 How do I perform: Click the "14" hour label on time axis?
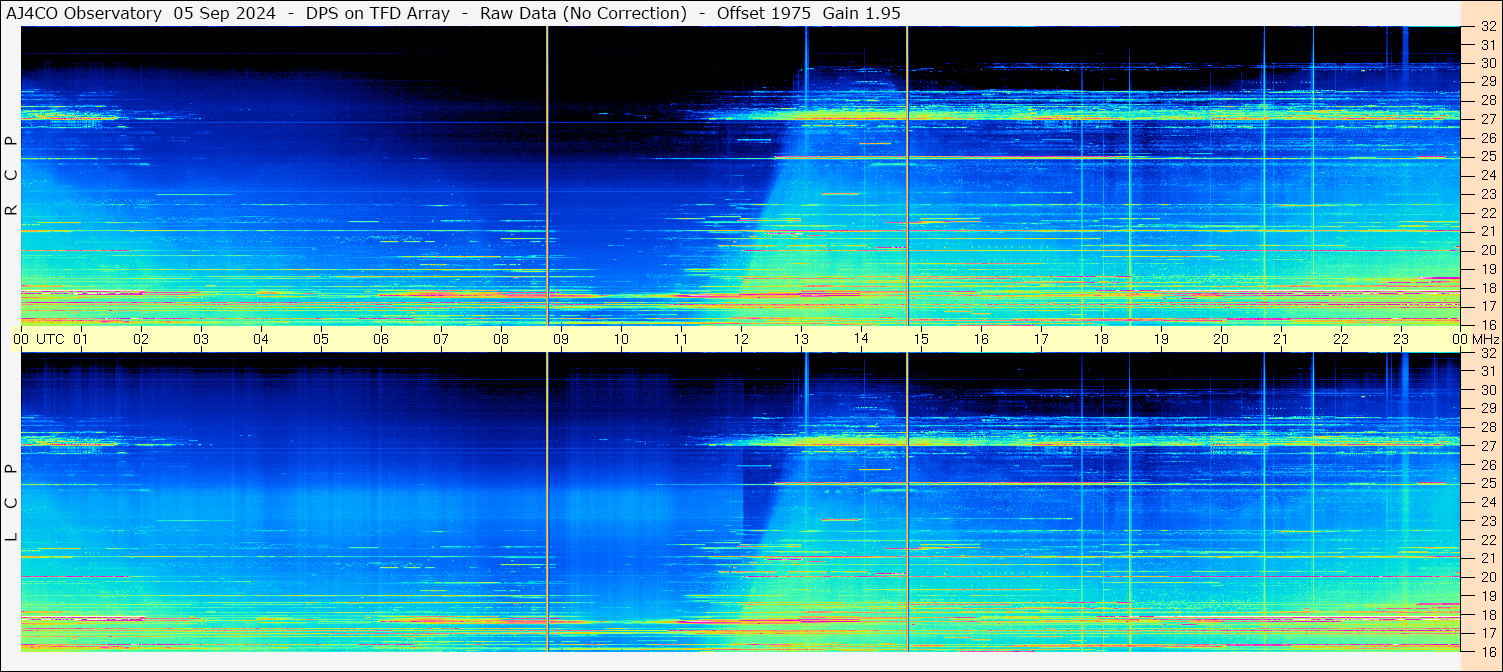point(861,338)
